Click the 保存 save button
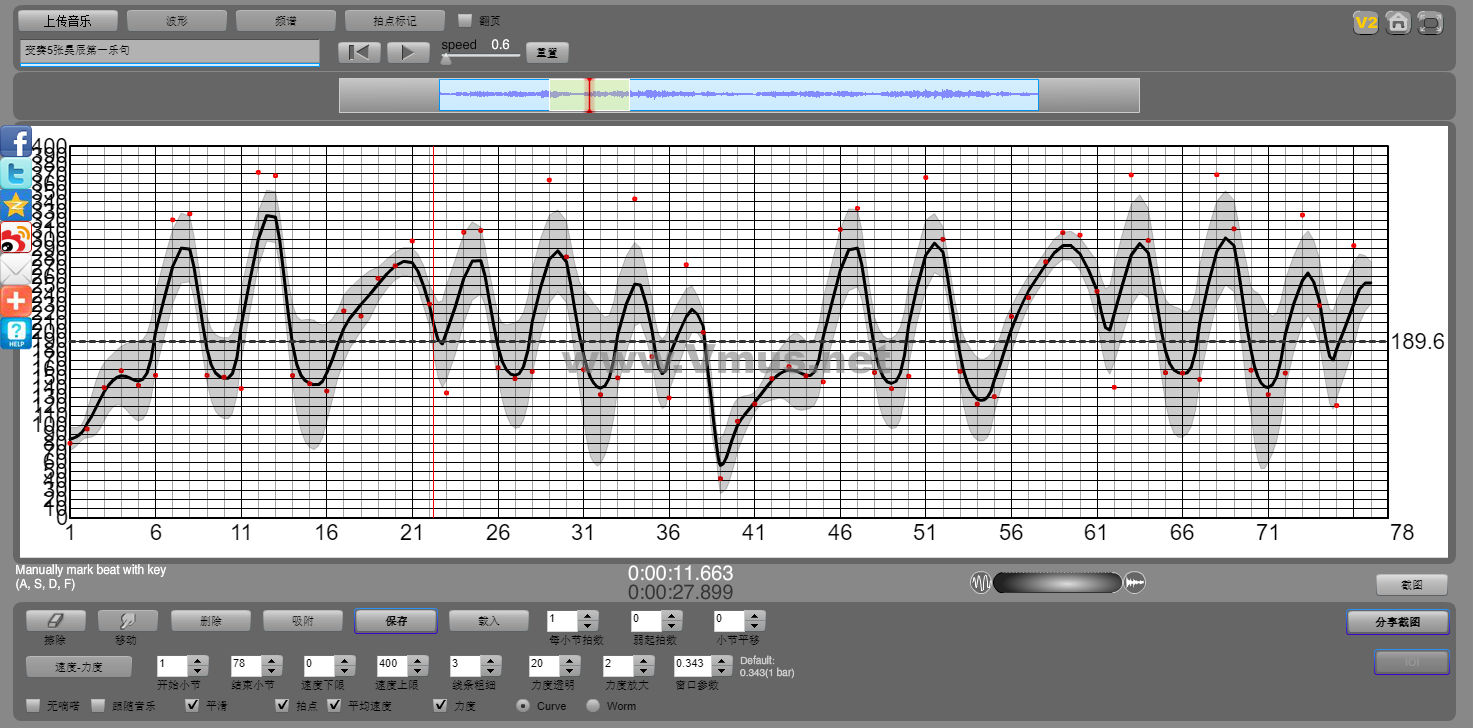Image resolution: width=1473 pixels, height=728 pixels. (x=396, y=621)
